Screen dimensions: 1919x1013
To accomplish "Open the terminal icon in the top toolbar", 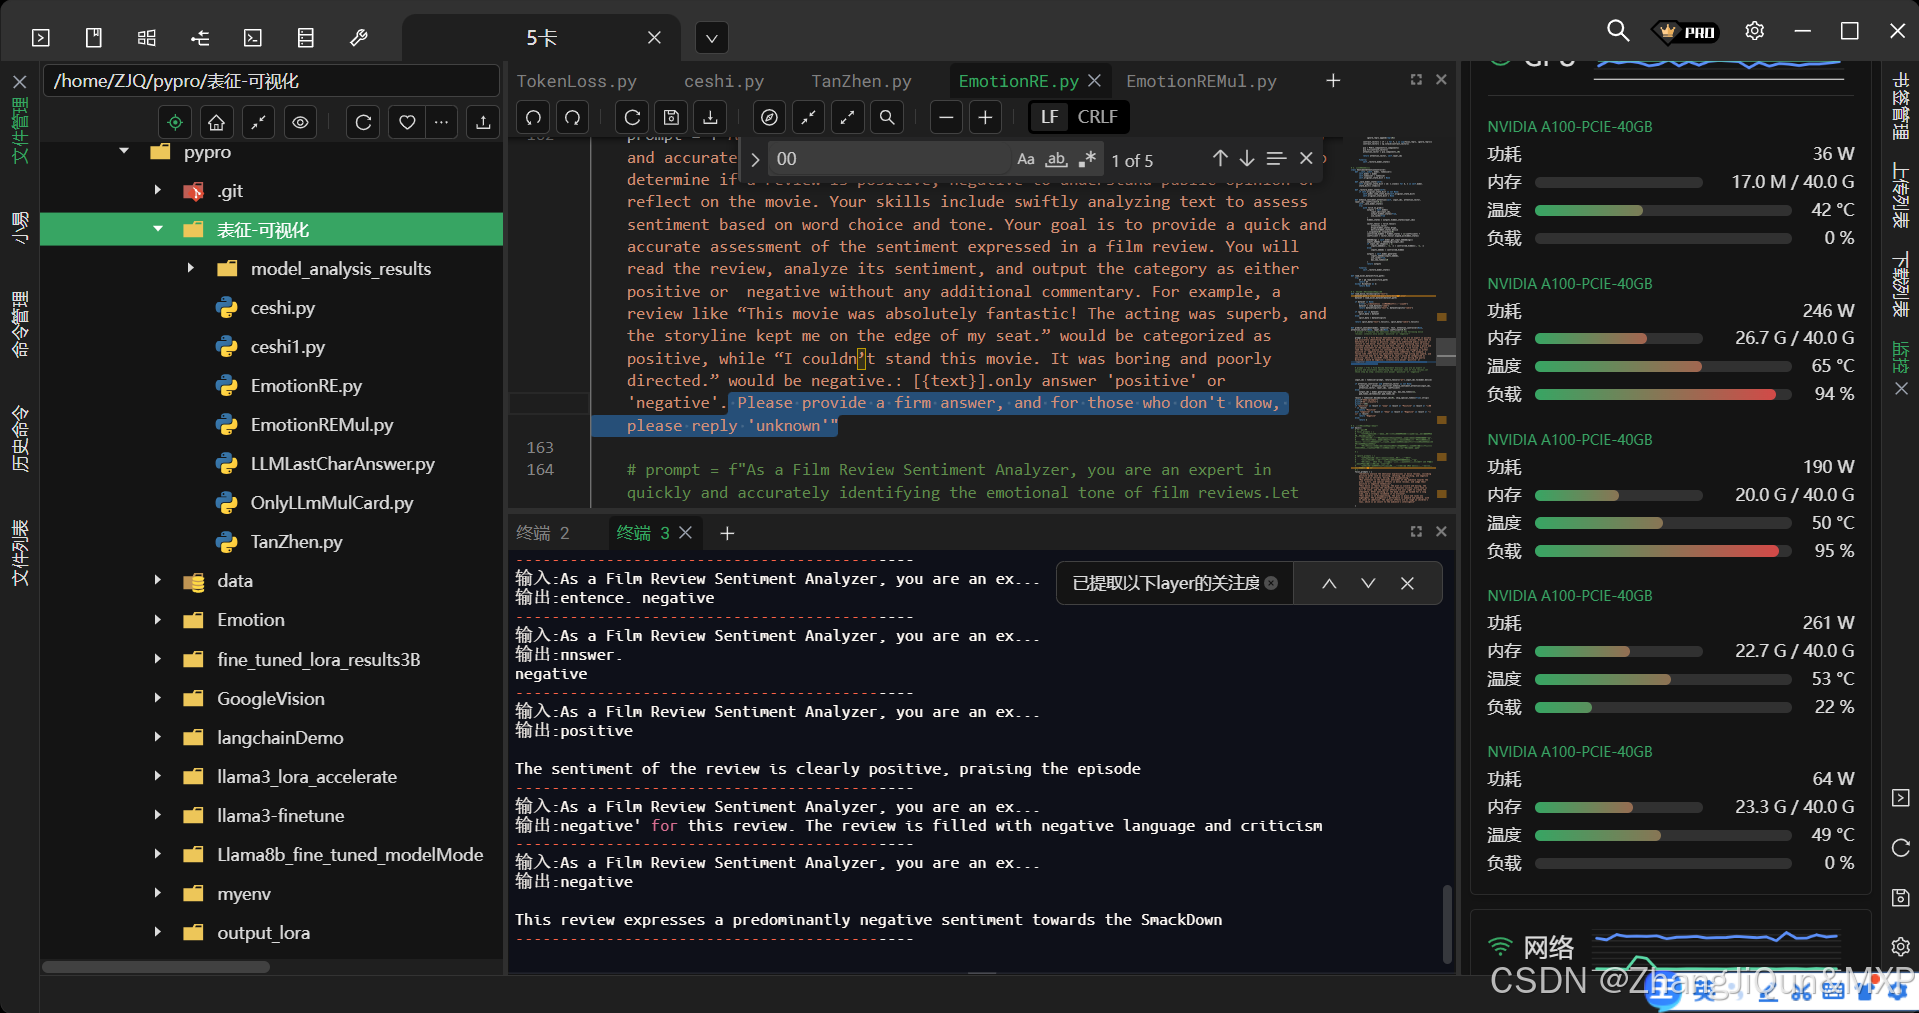I will point(41,38).
